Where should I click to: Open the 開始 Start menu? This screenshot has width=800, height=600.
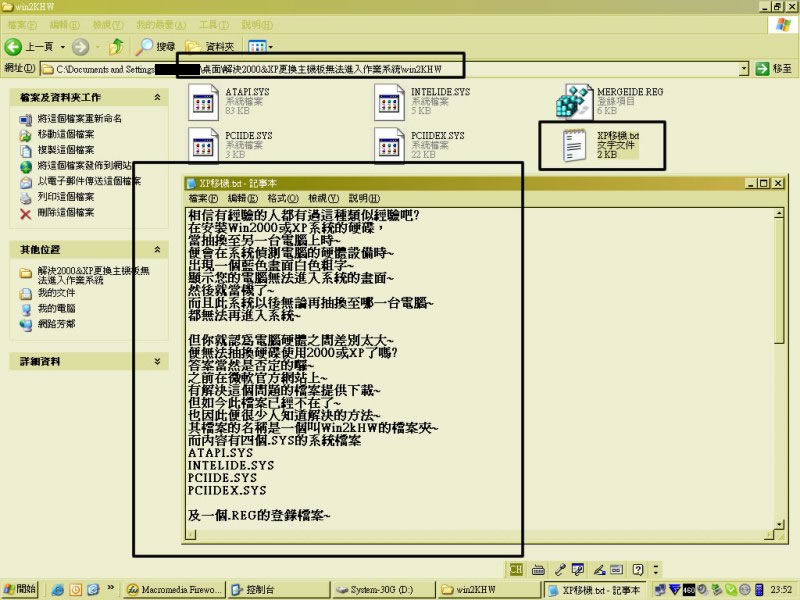20,589
